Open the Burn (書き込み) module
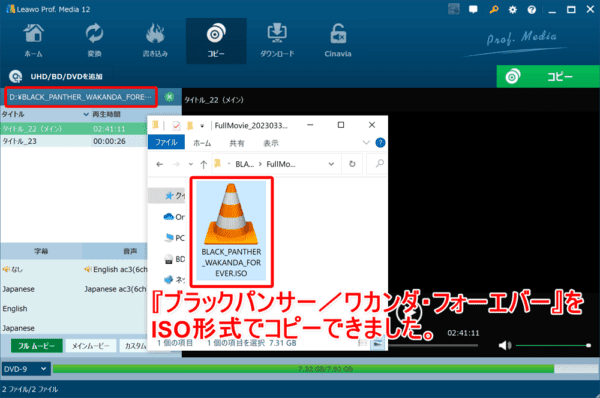This screenshot has height=398, width=600. [x=155, y=41]
